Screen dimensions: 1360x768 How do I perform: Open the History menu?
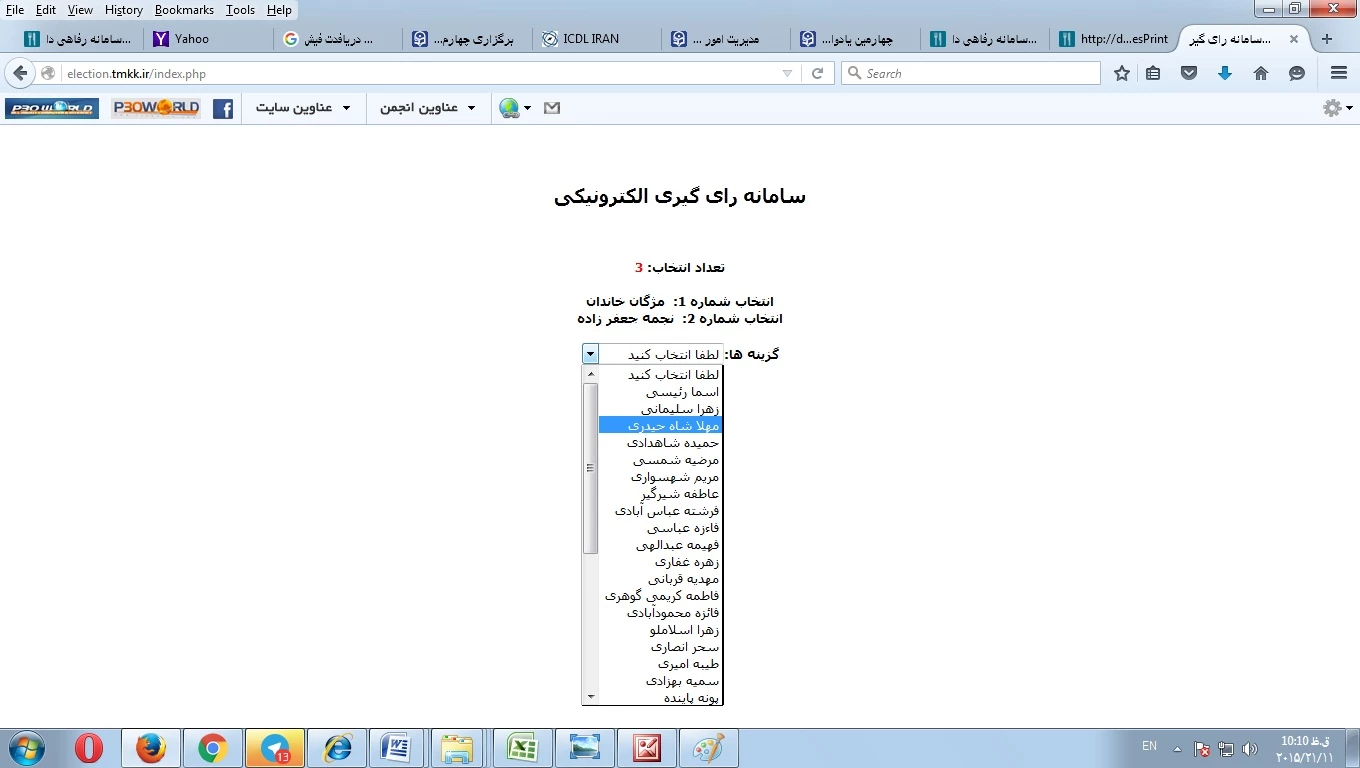coord(123,10)
